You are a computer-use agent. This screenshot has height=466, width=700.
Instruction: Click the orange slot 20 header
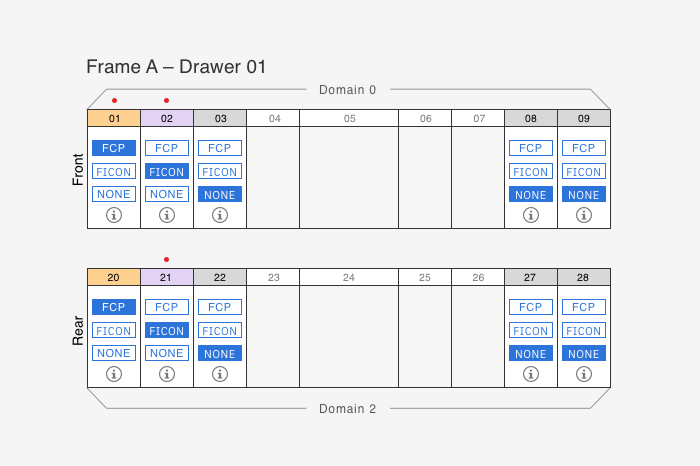point(114,277)
